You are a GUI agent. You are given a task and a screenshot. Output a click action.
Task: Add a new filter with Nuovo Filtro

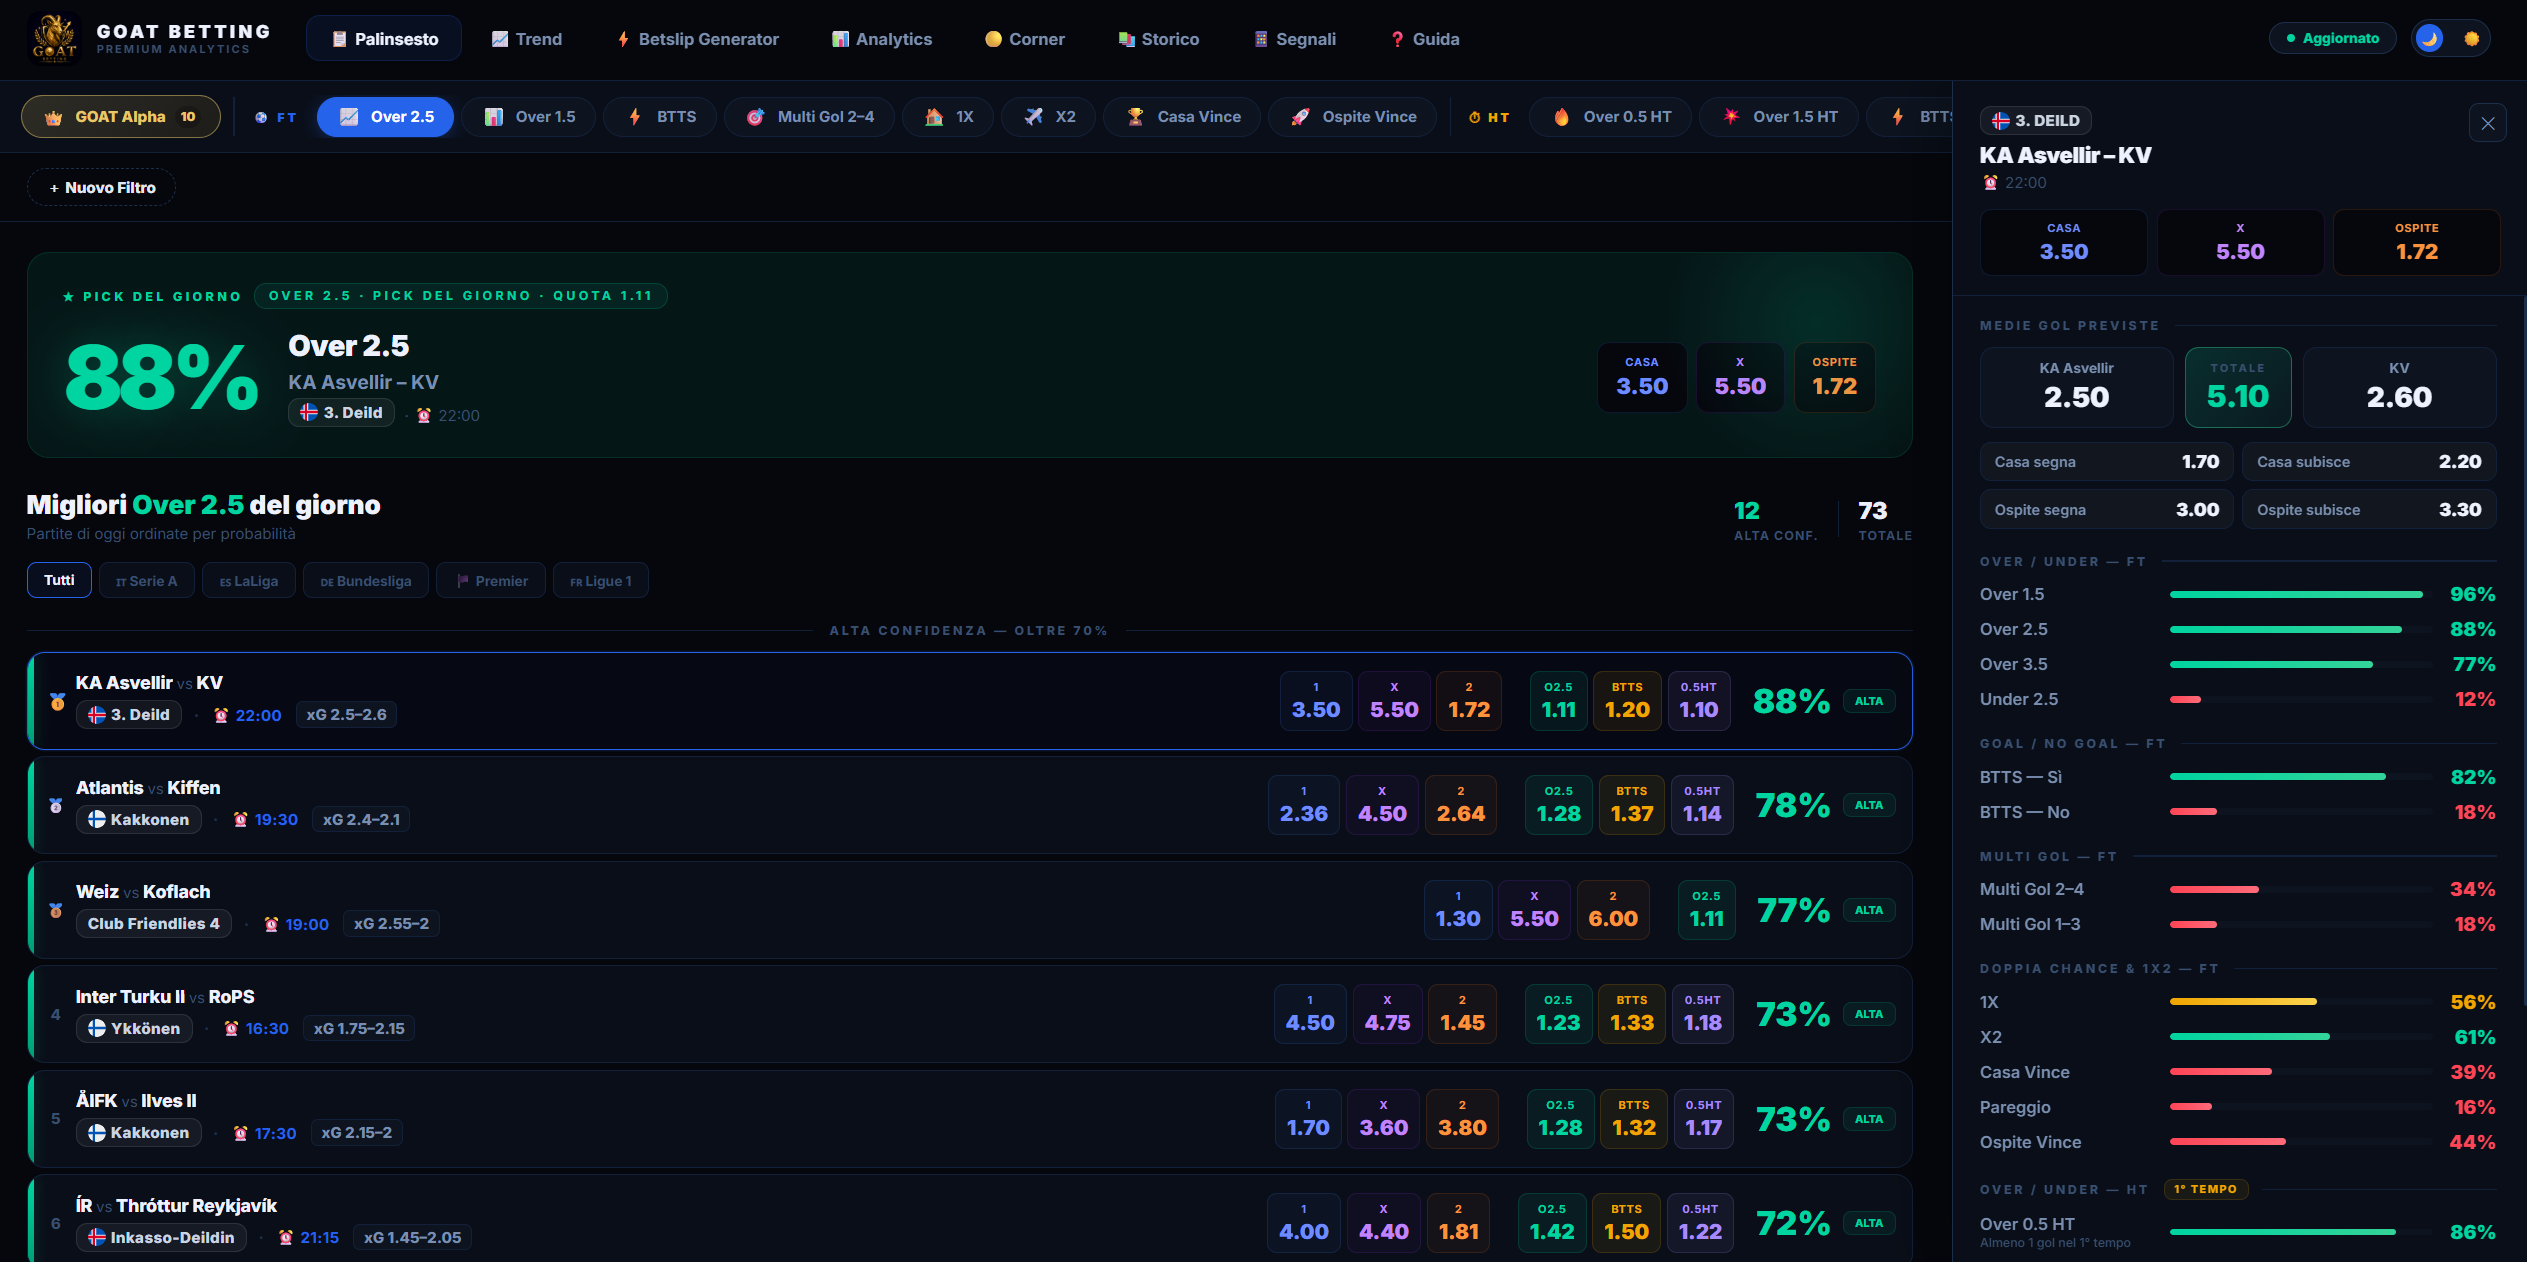[102, 188]
